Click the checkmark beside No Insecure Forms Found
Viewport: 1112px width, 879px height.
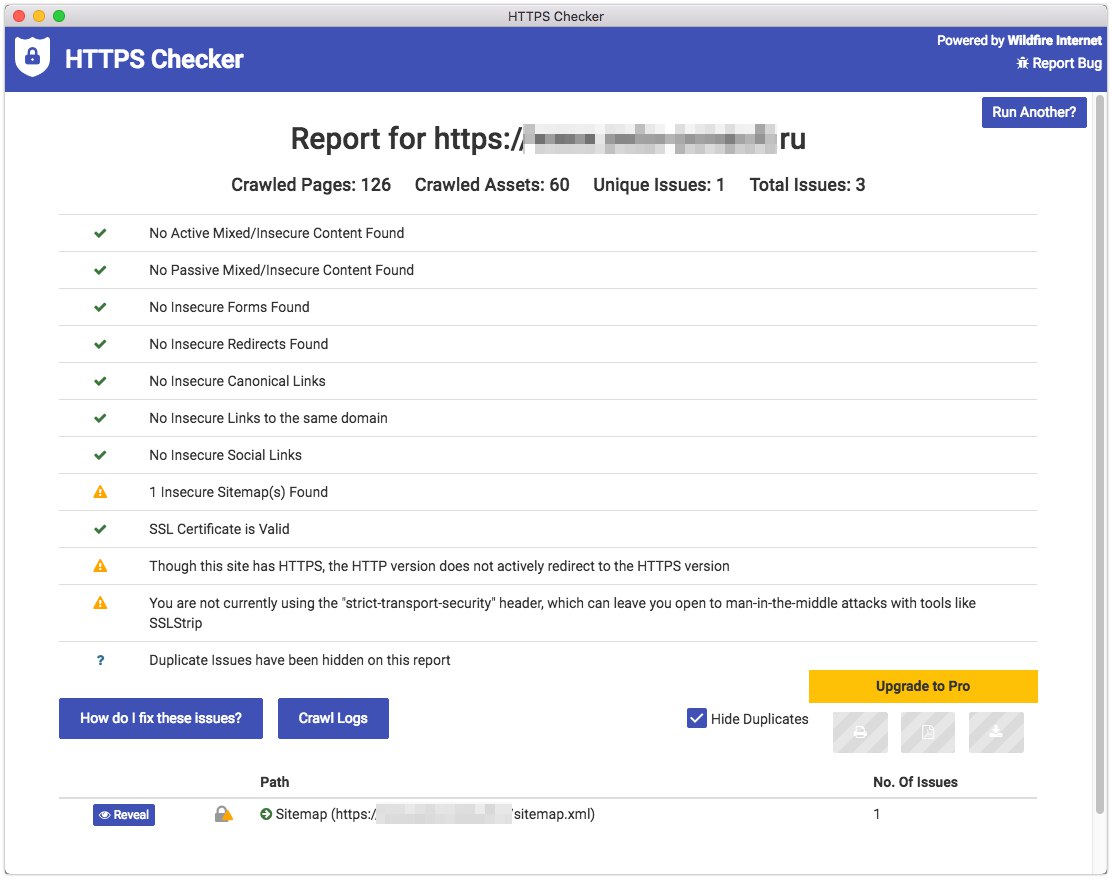coord(101,306)
